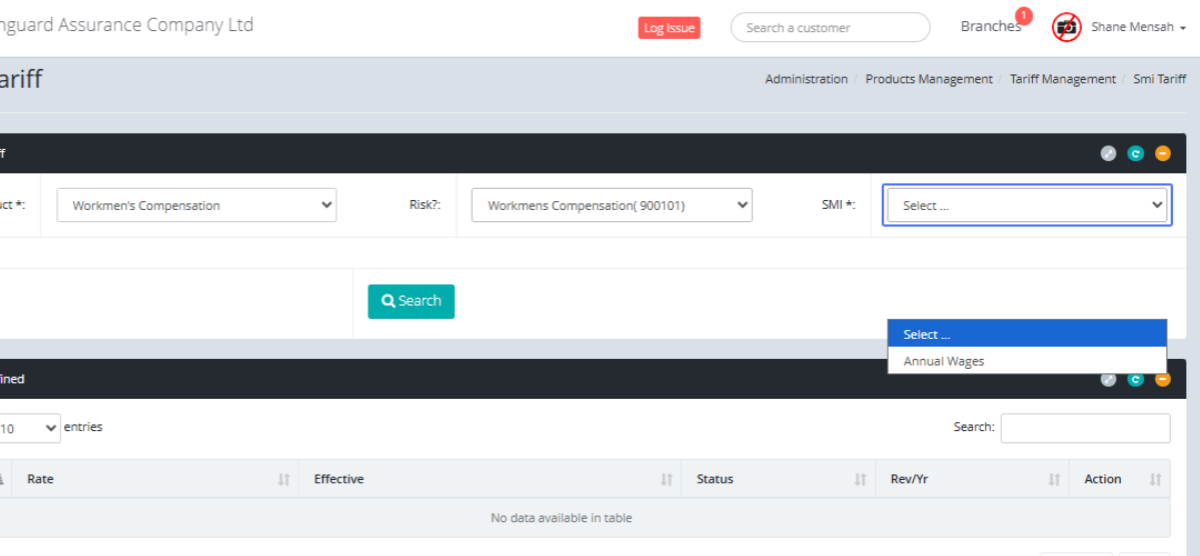Image resolution: width=1200 pixels, height=556 pixels.
Task: Focus the table Search input box
Action: [x=1085, y=428]
